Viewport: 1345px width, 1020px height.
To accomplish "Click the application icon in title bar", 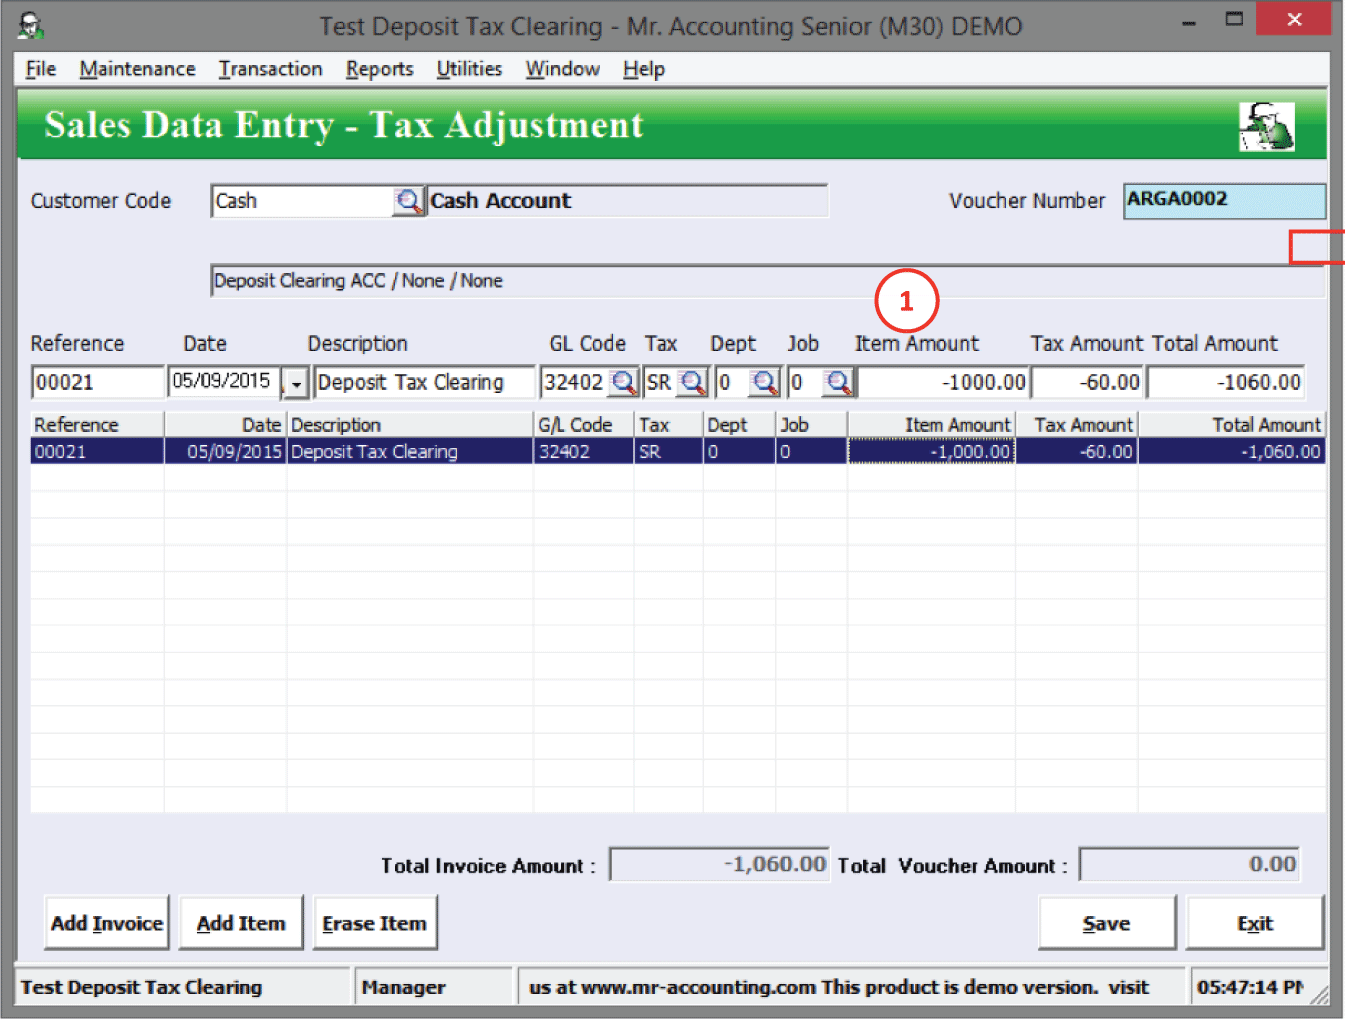I will tap(31, 26).
